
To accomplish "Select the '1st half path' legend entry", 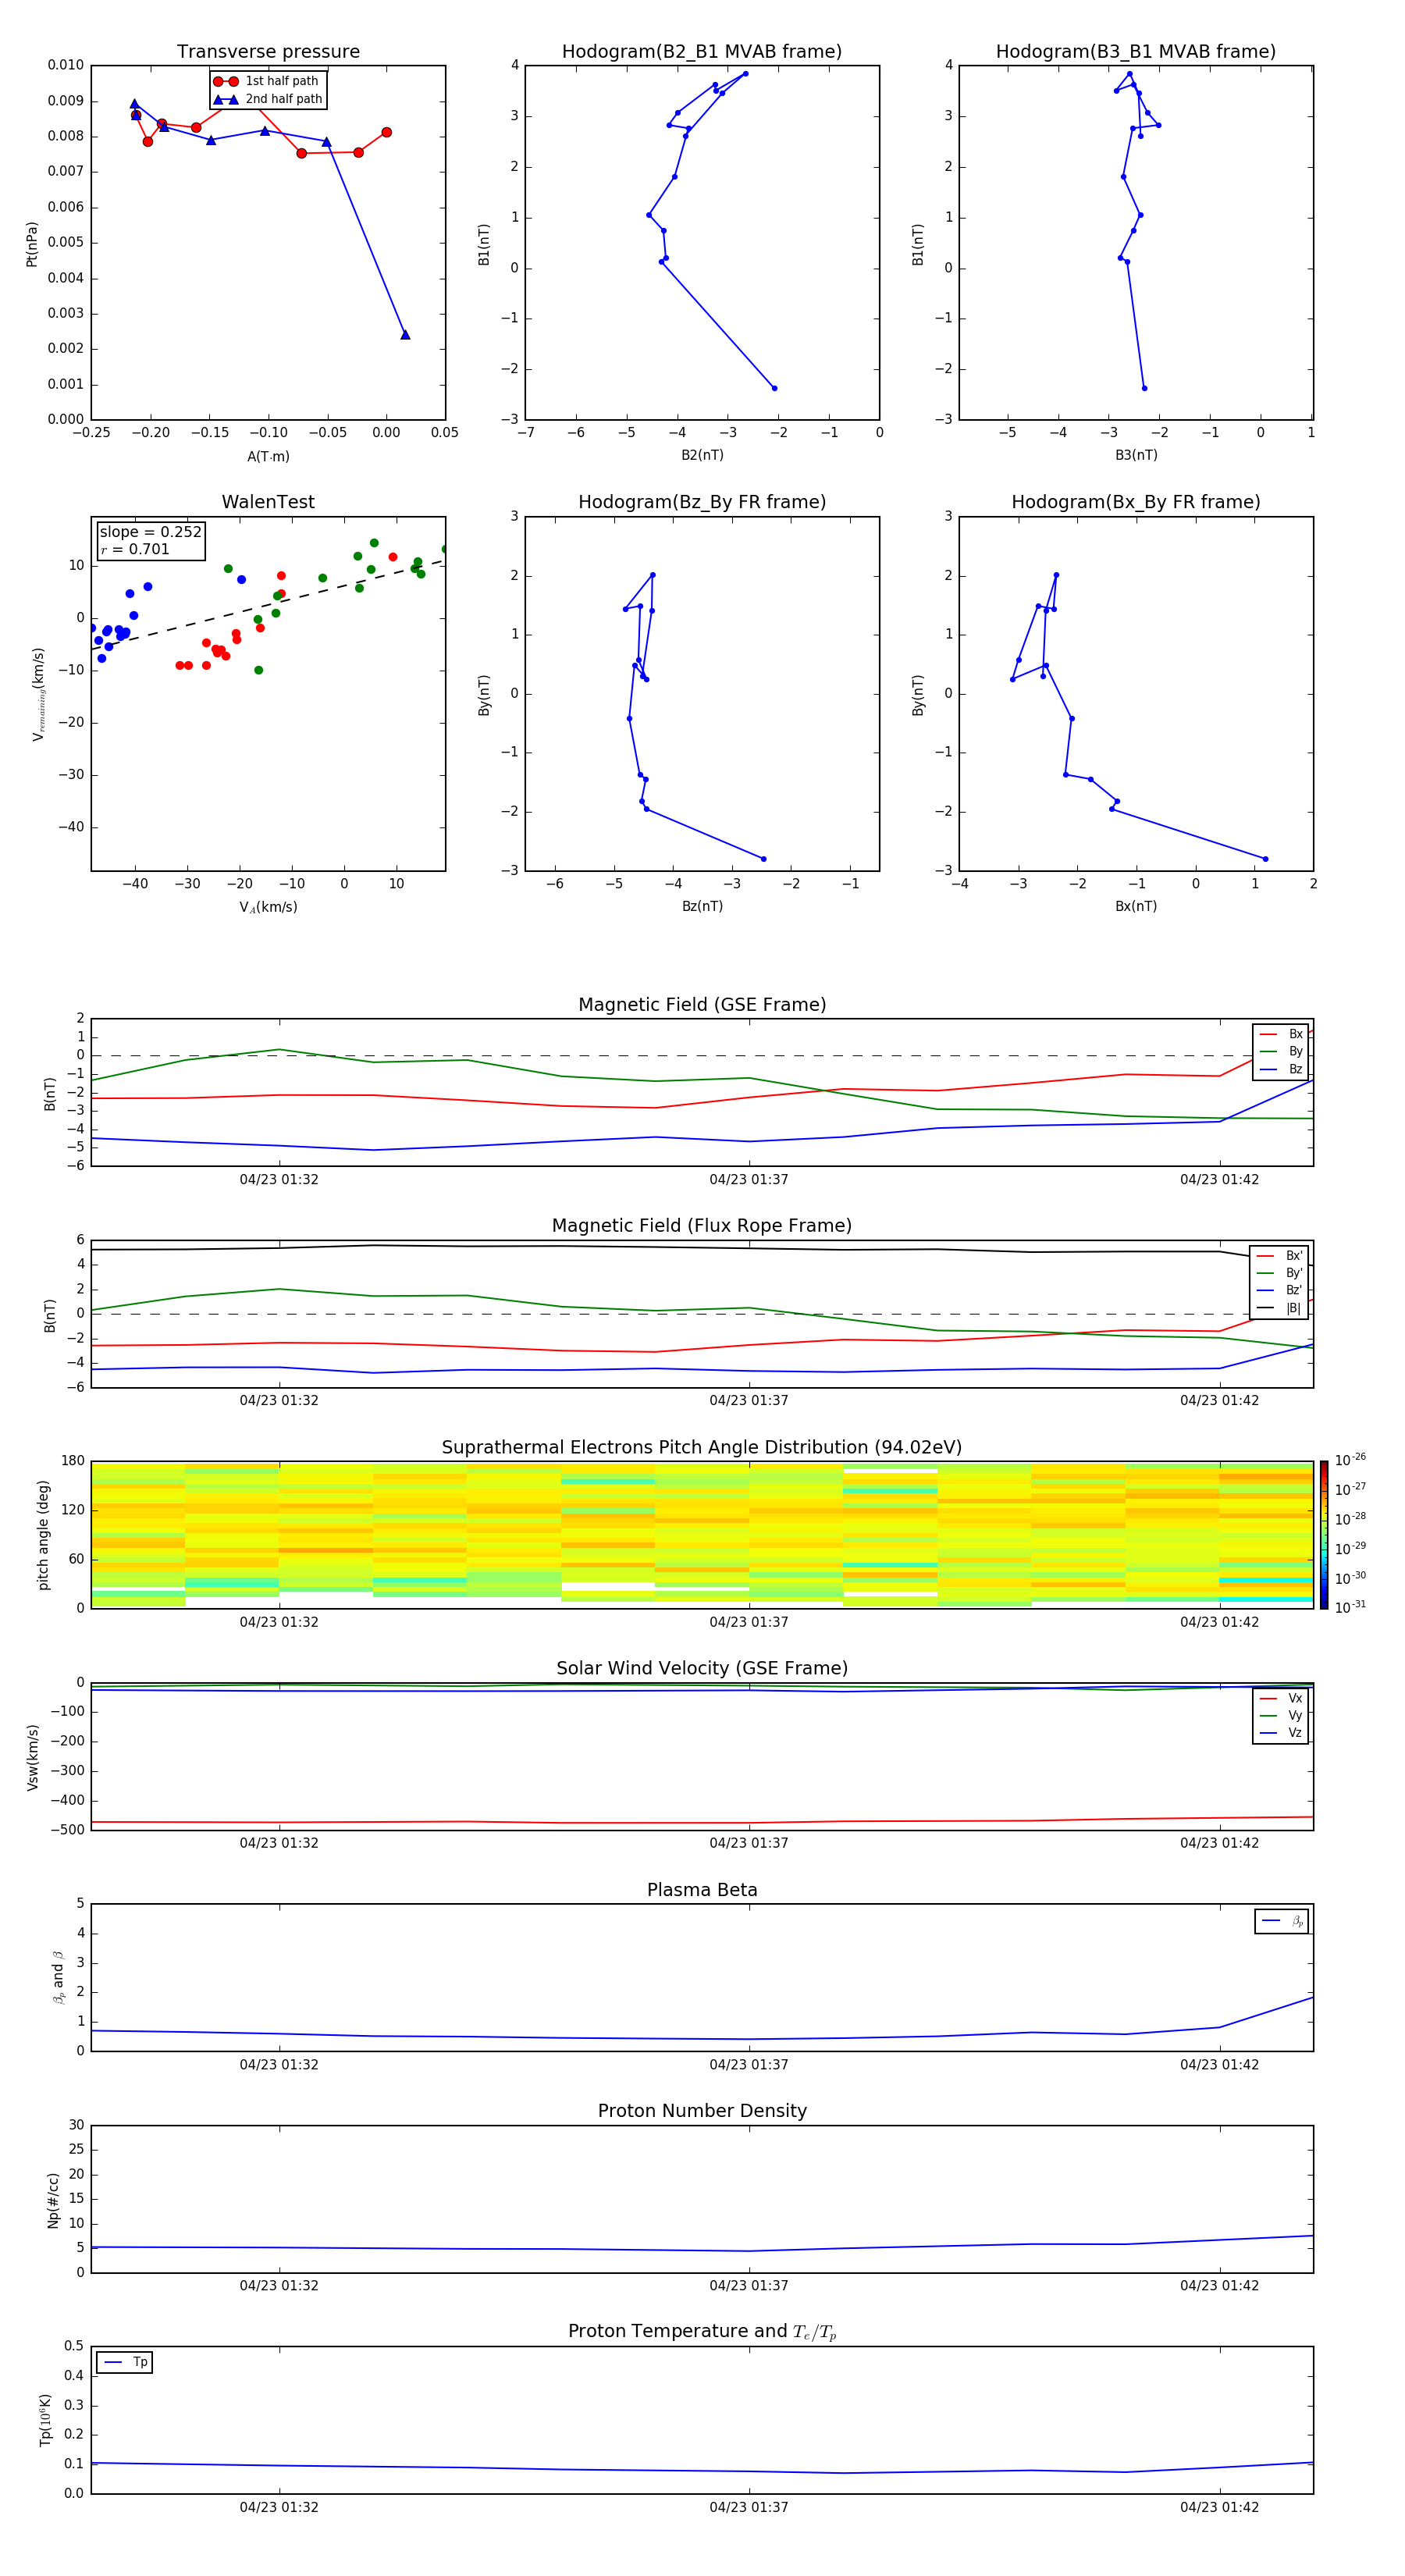I will [x=266, y=81].
